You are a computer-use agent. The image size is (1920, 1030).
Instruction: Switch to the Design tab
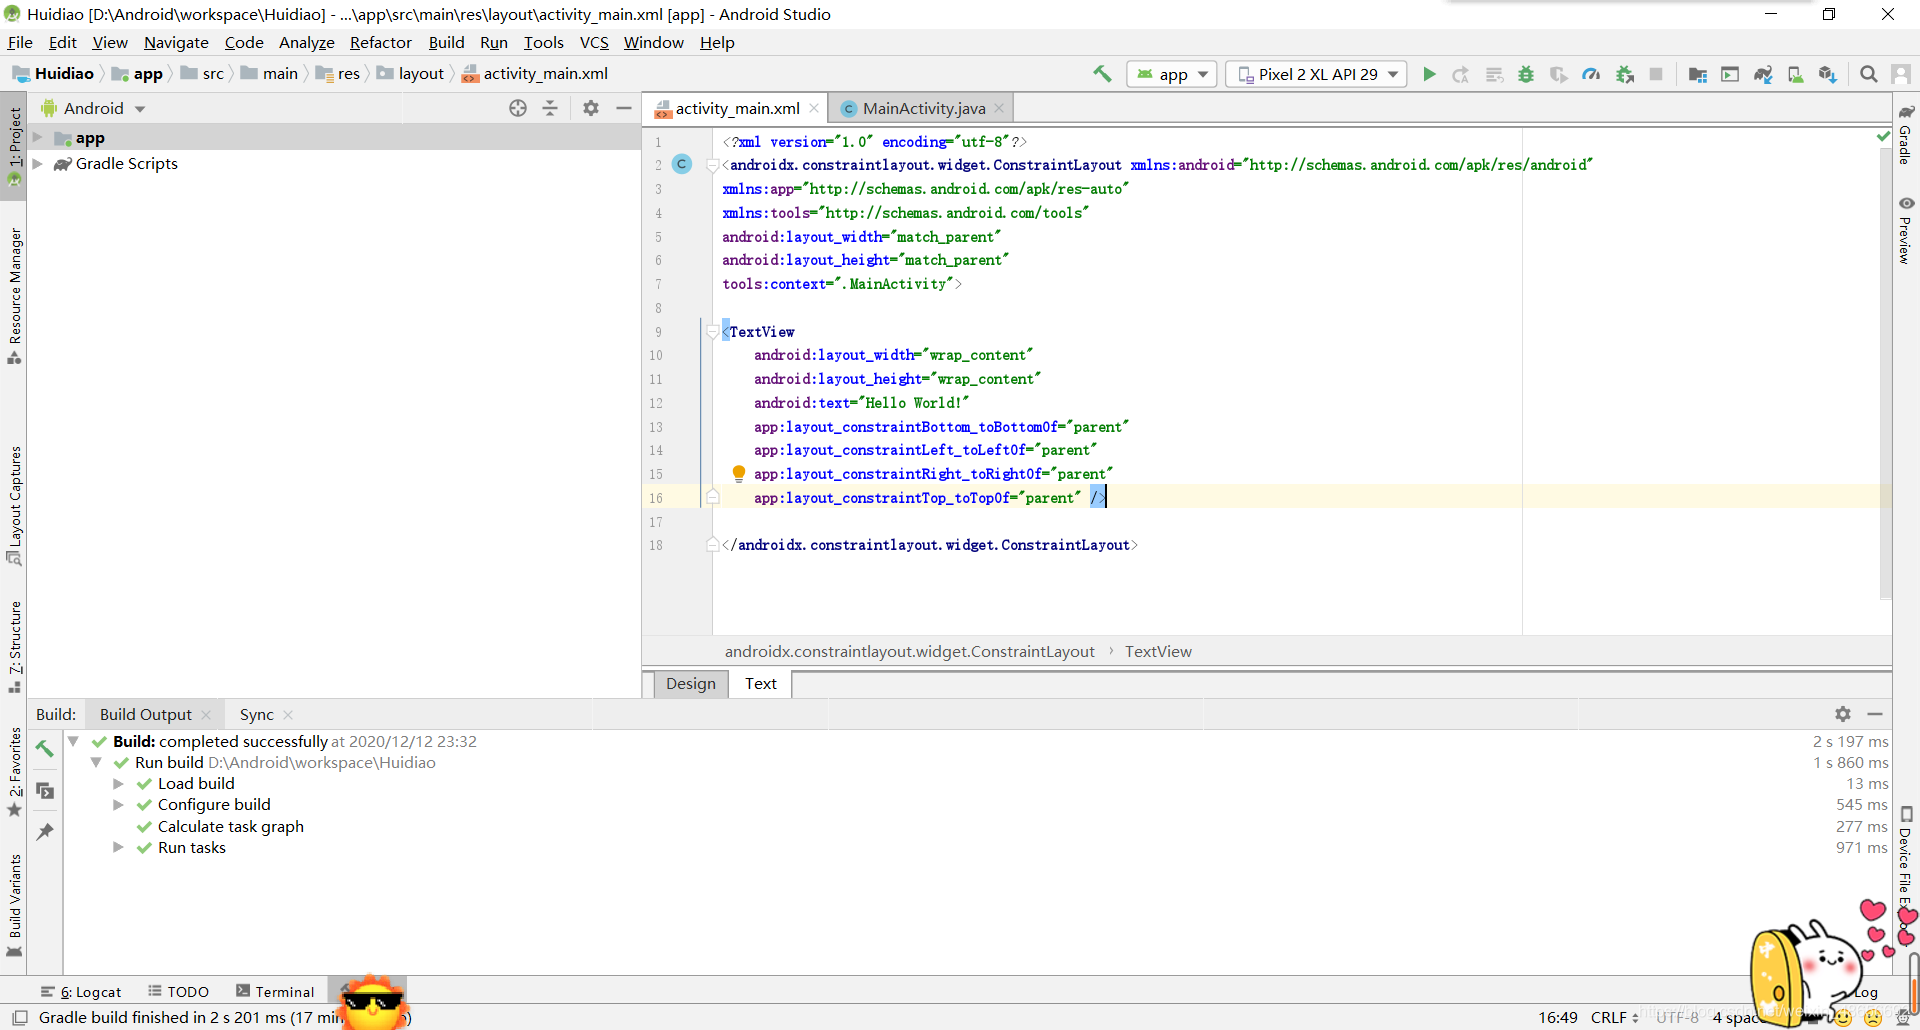click(691, 683)
